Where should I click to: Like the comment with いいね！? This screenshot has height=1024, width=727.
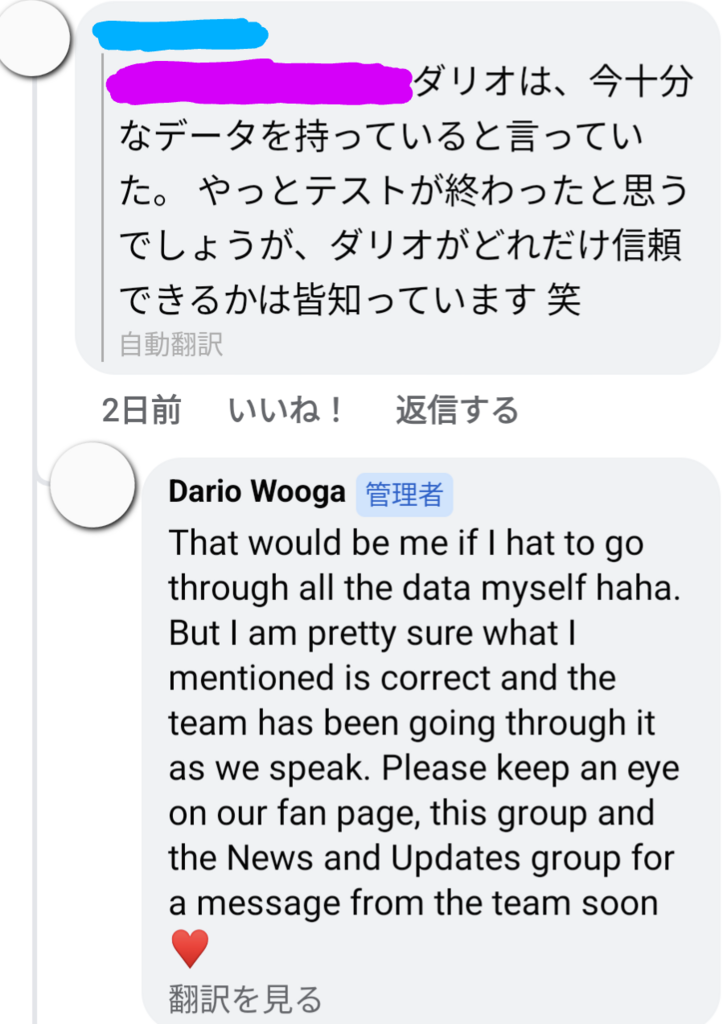click(285, 411)
